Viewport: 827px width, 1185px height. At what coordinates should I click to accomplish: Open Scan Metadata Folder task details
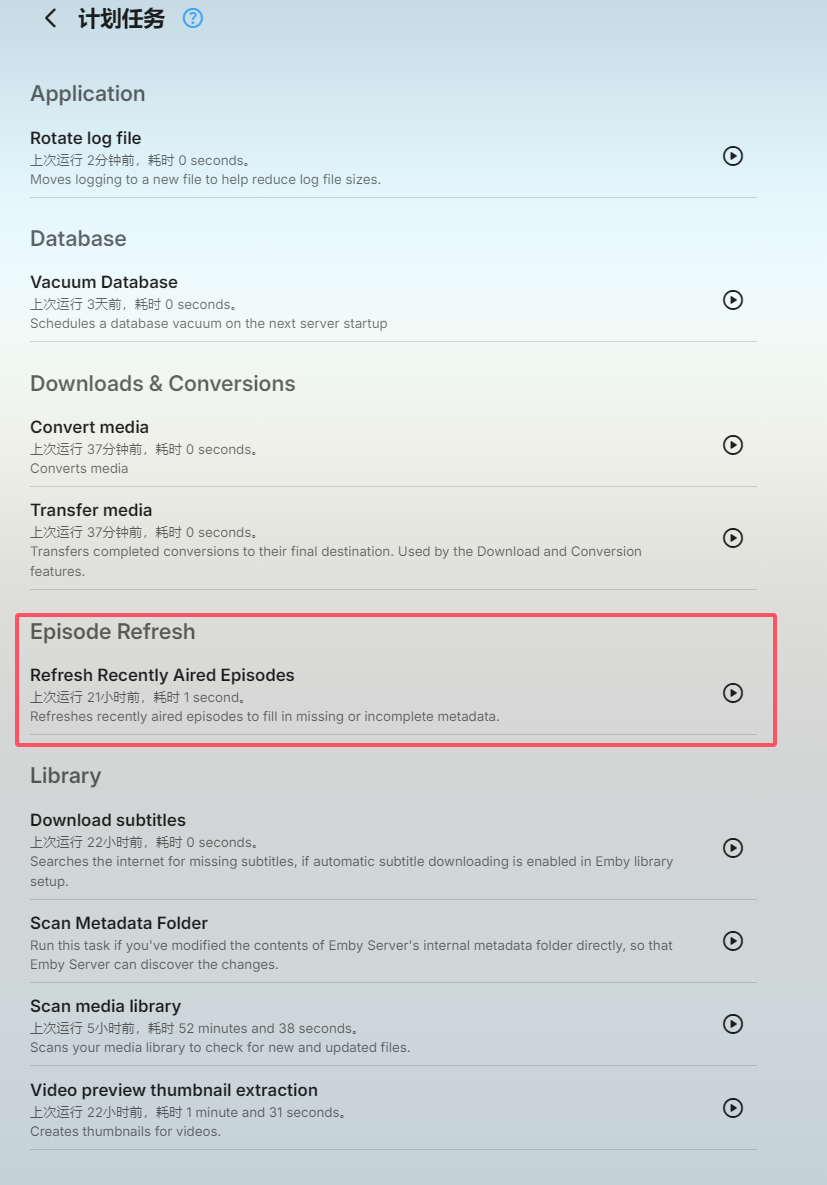[x=119, y=923]
